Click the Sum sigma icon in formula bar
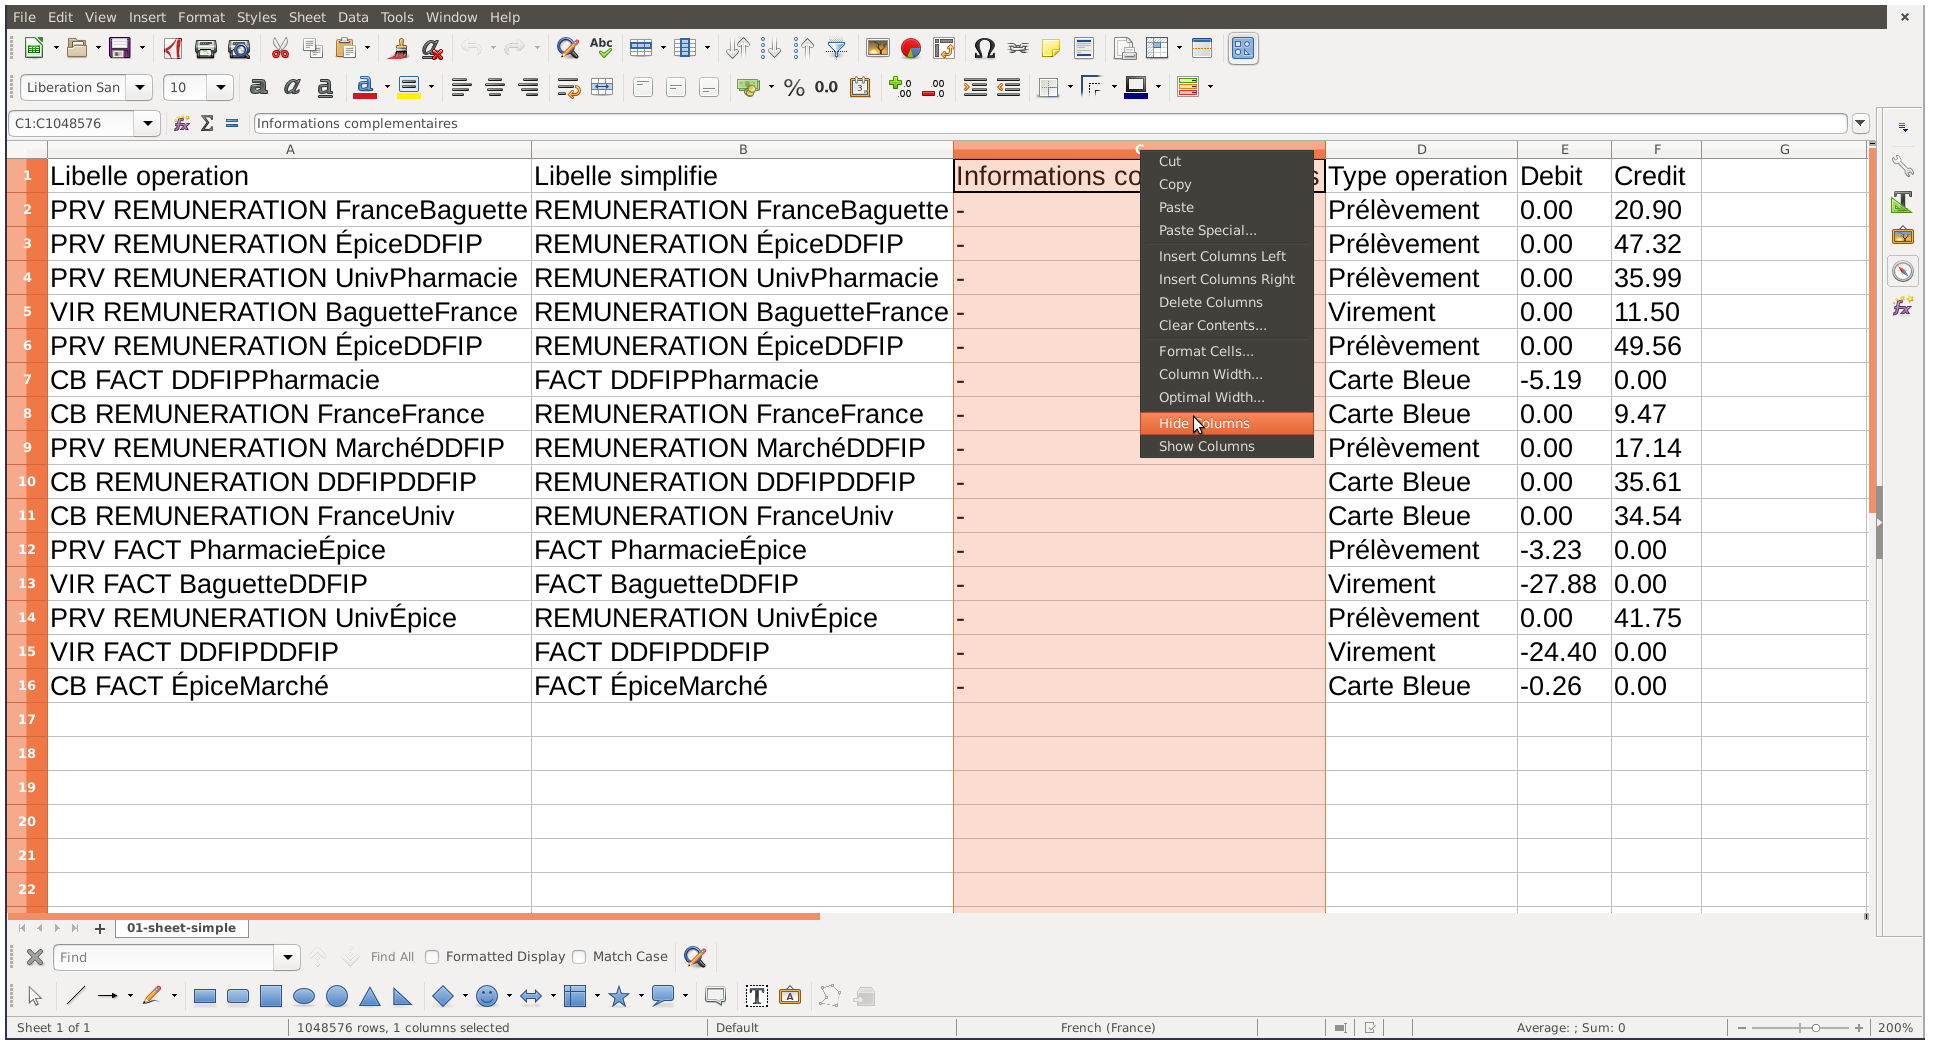 point(207,123)
